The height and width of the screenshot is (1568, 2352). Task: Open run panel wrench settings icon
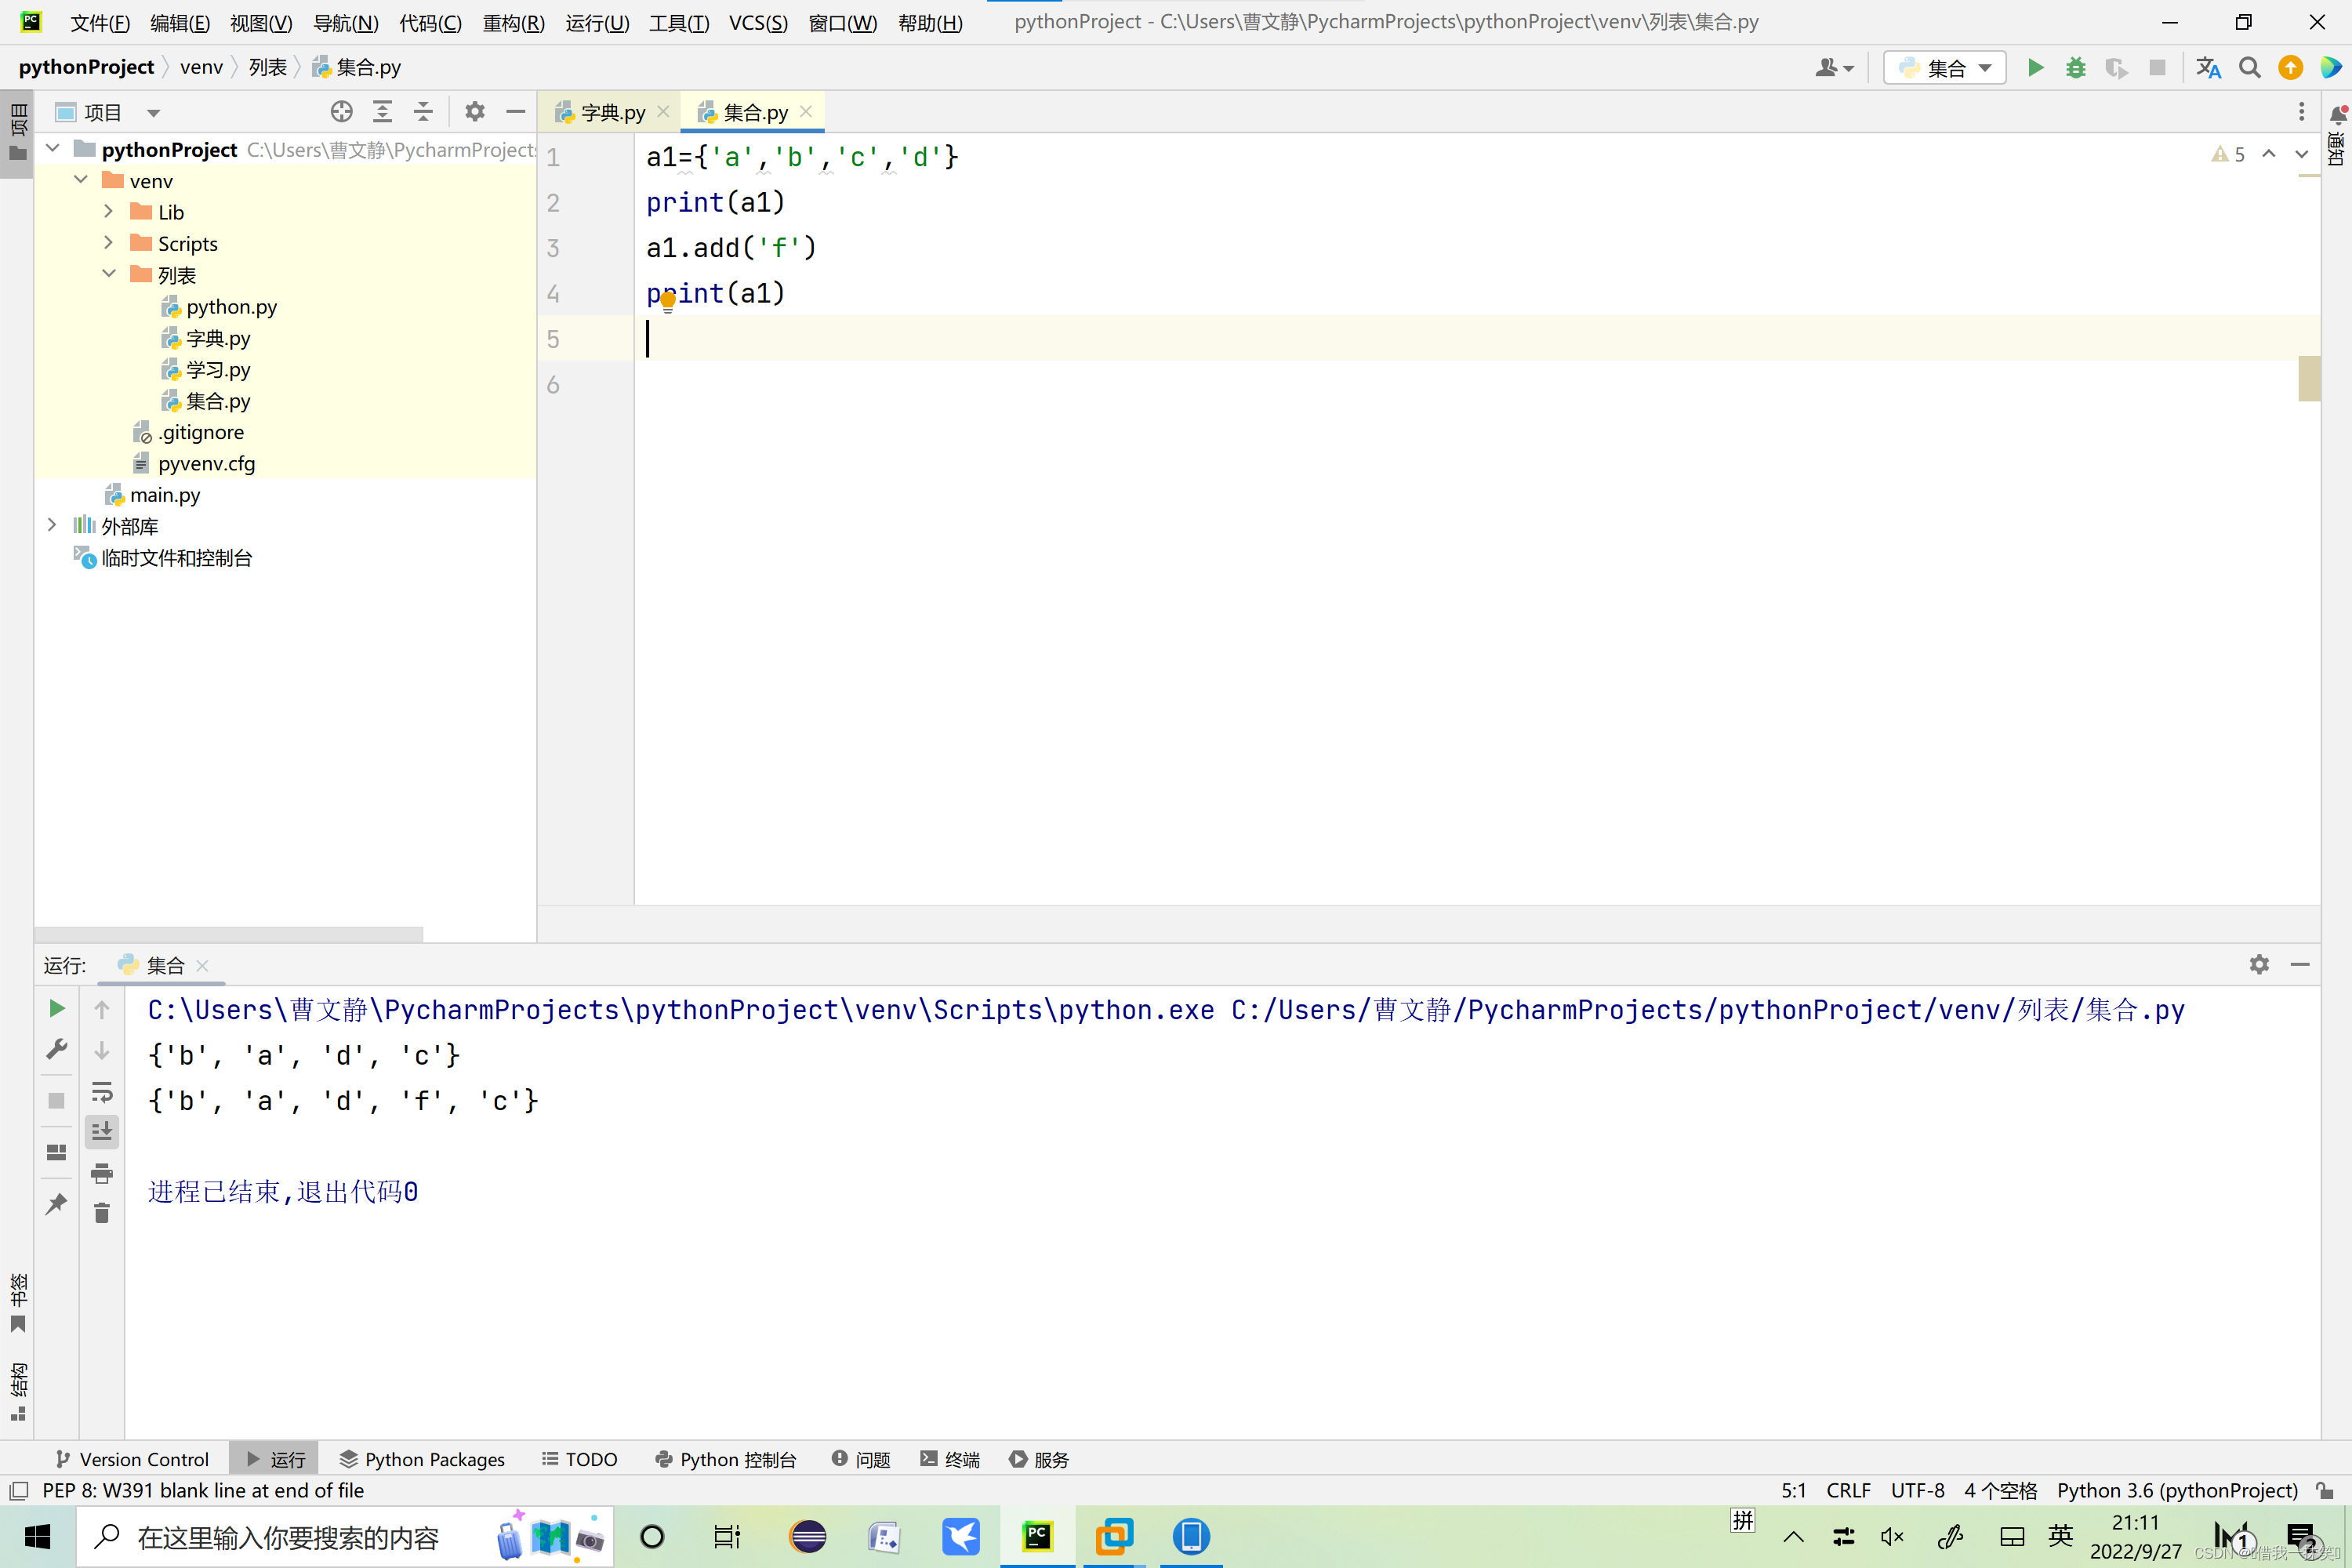tap(57, 1049)
